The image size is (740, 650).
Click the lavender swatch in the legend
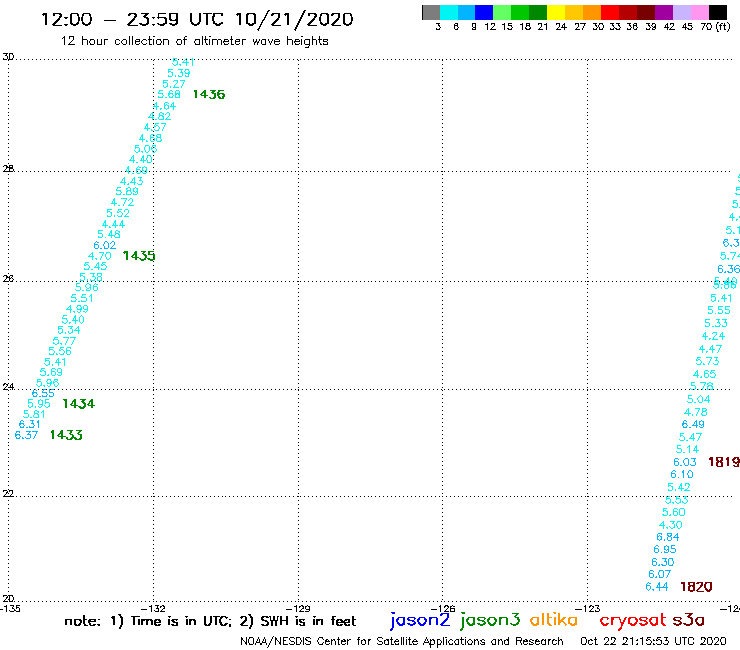682,12
